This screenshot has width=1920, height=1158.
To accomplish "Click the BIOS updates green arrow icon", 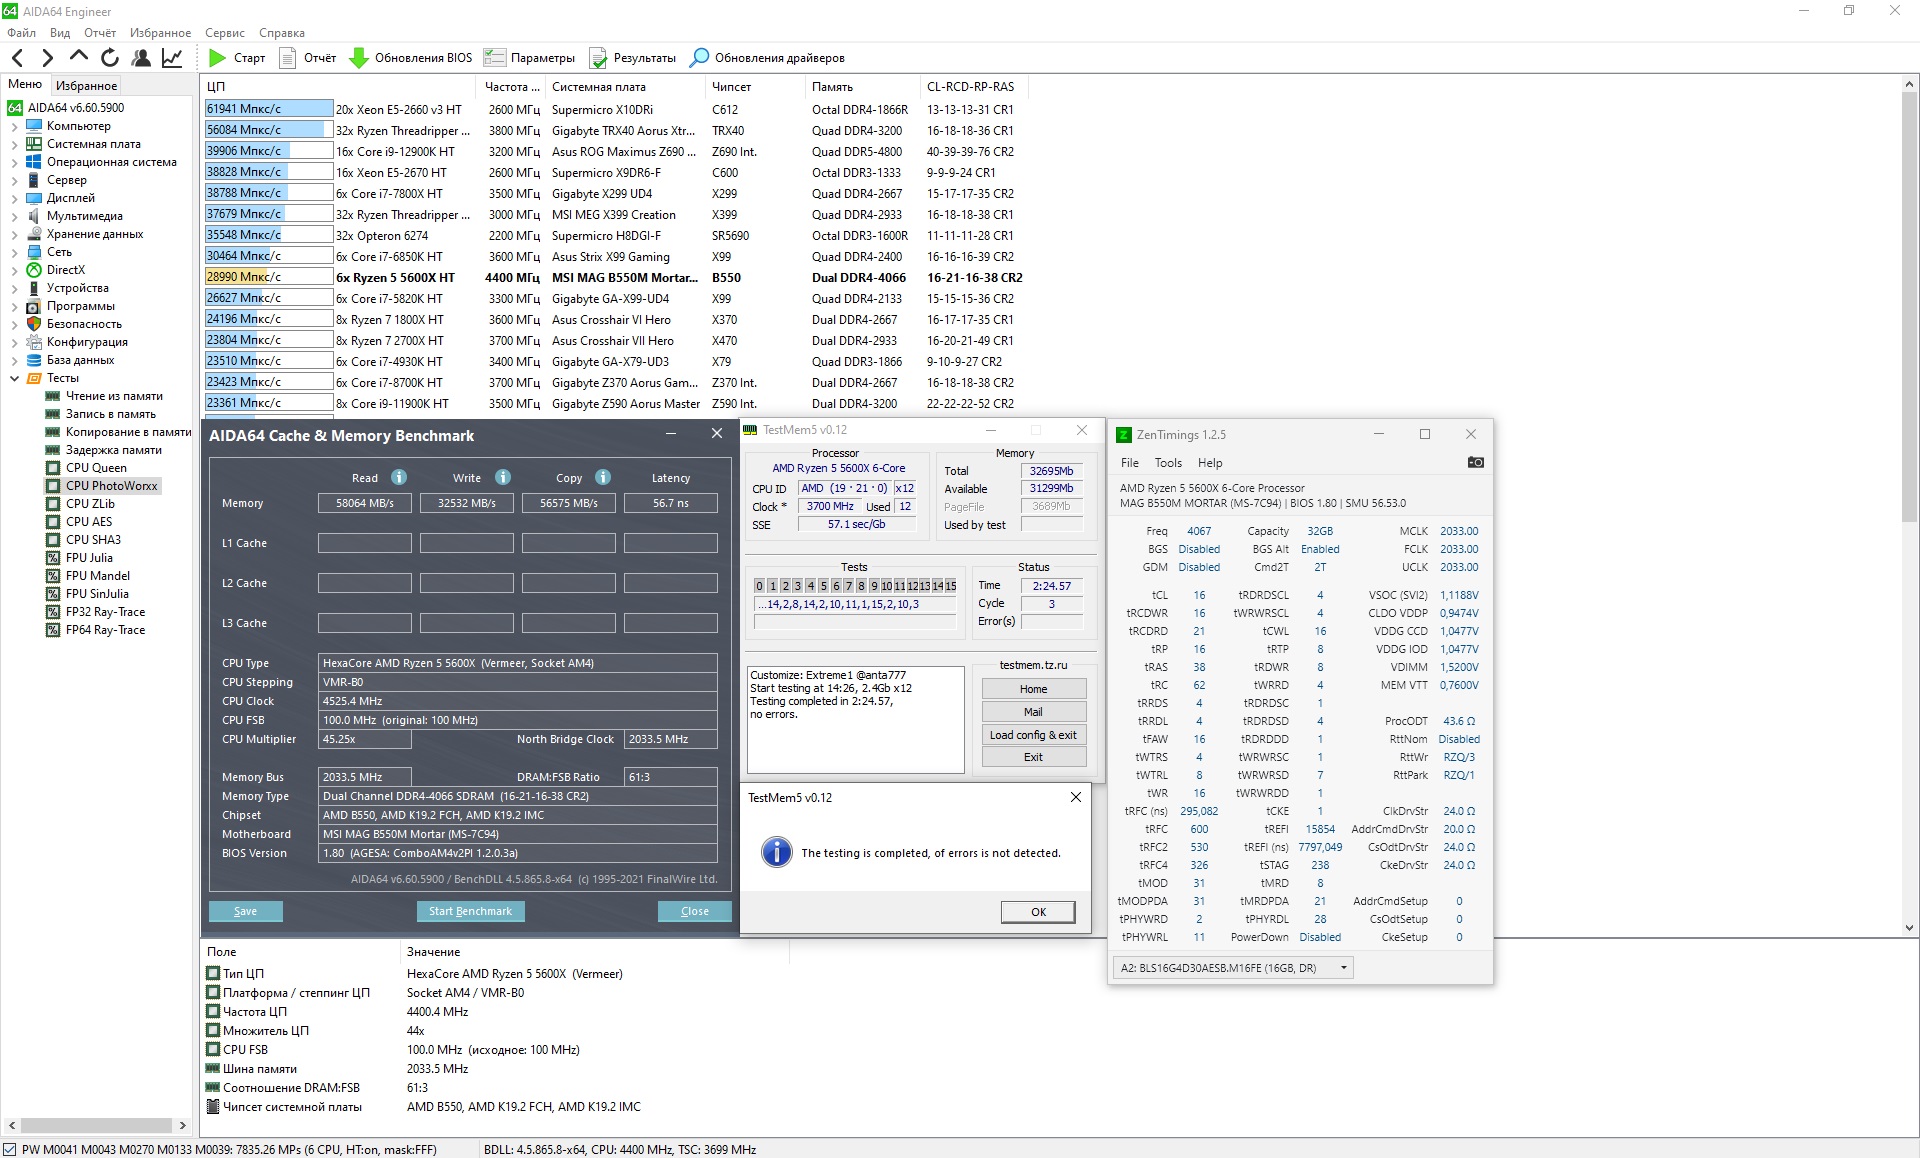I will 358,58.
